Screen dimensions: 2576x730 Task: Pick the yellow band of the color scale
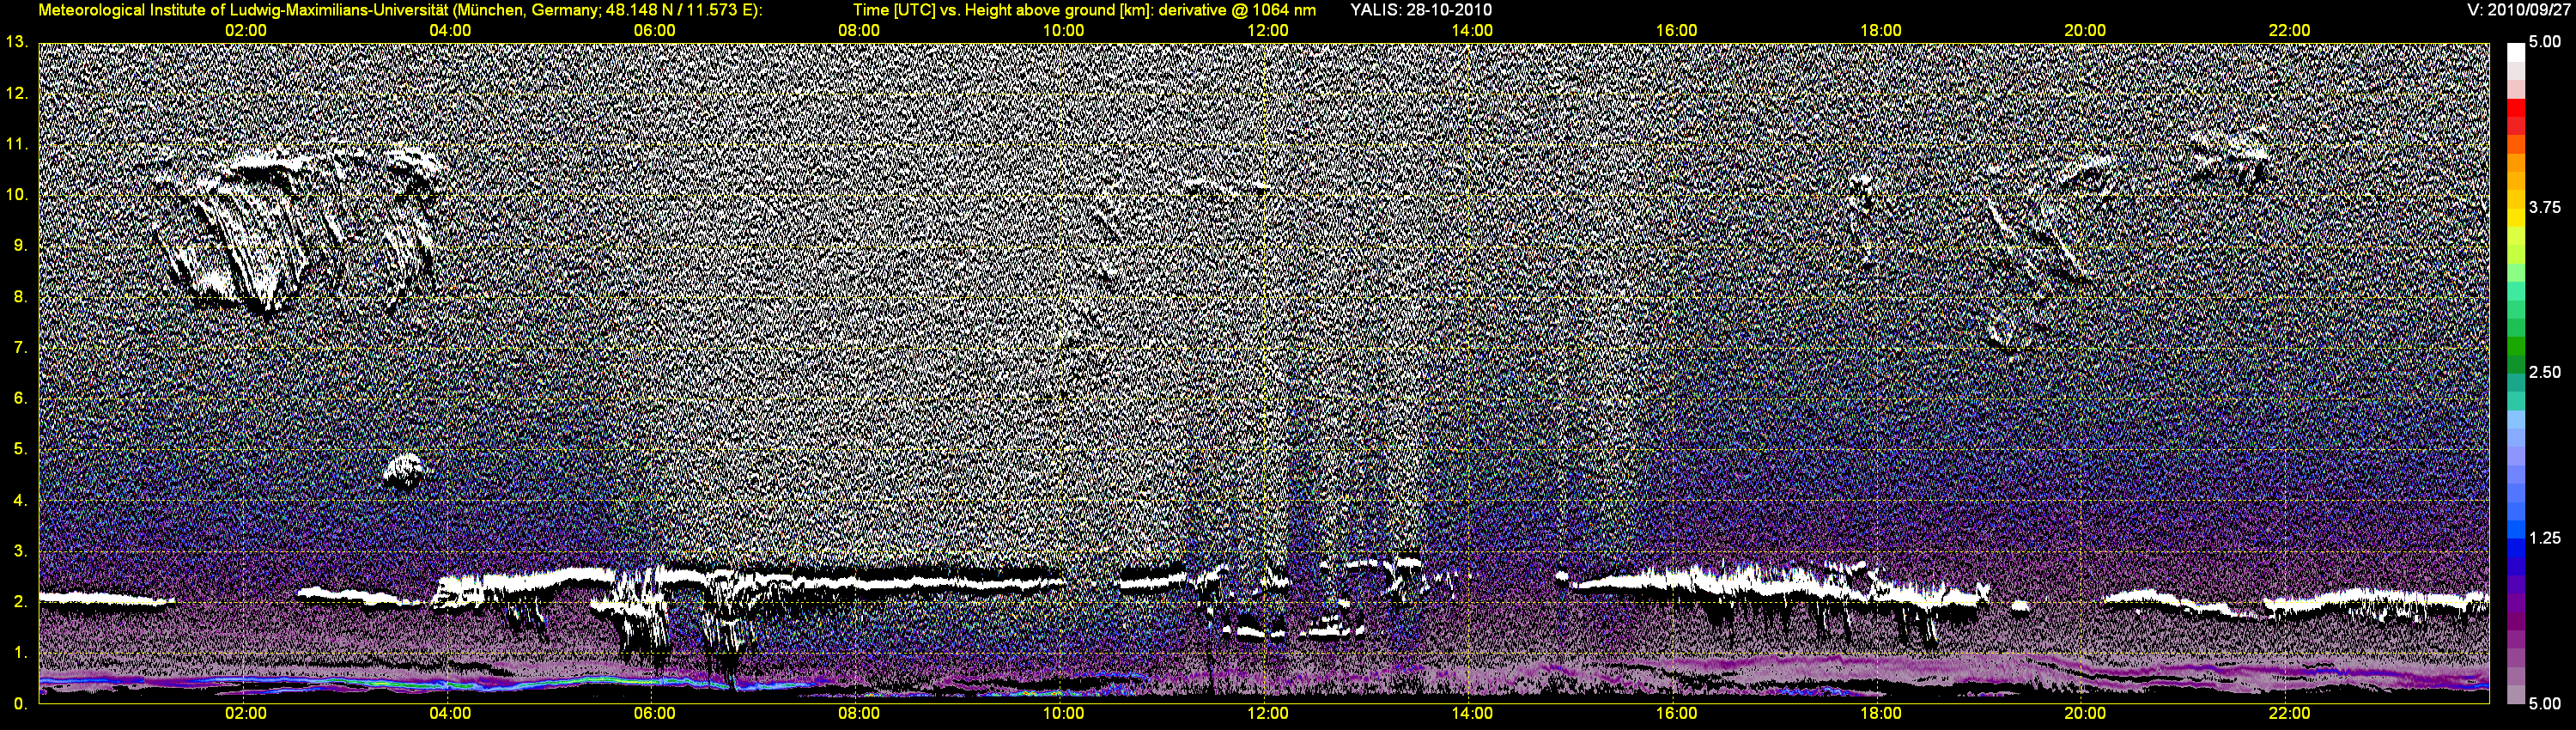(2515, 219)
